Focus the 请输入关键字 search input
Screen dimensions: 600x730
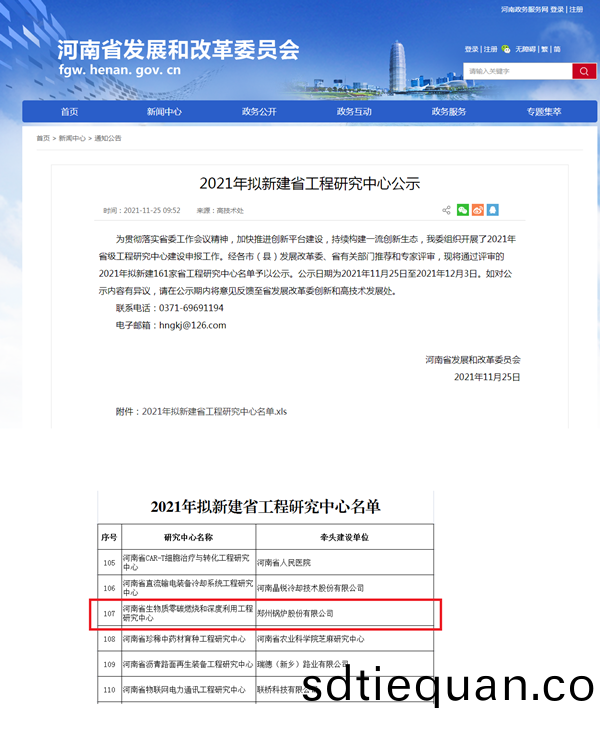pyautogui.click(x=518, y=71)
